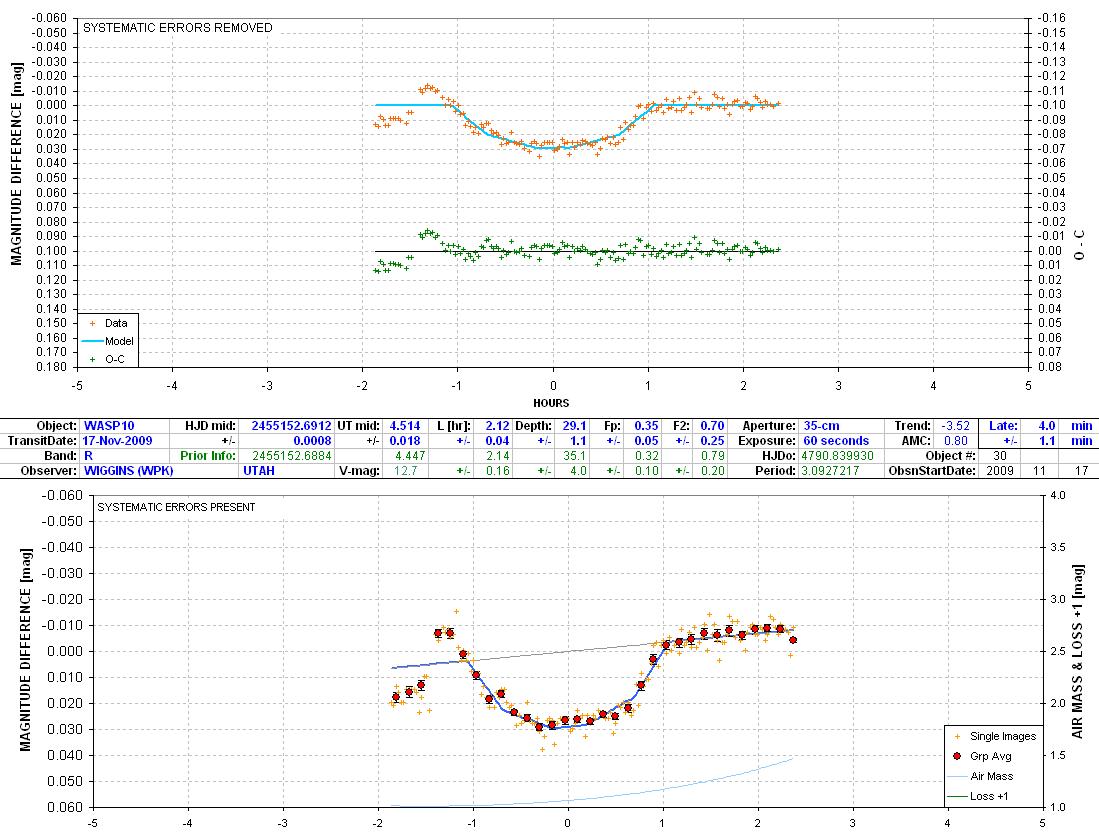The height and width of the screenshot is (834, 1099).
Task: Click the Trend value -3.52
Action: click(955, 425)
